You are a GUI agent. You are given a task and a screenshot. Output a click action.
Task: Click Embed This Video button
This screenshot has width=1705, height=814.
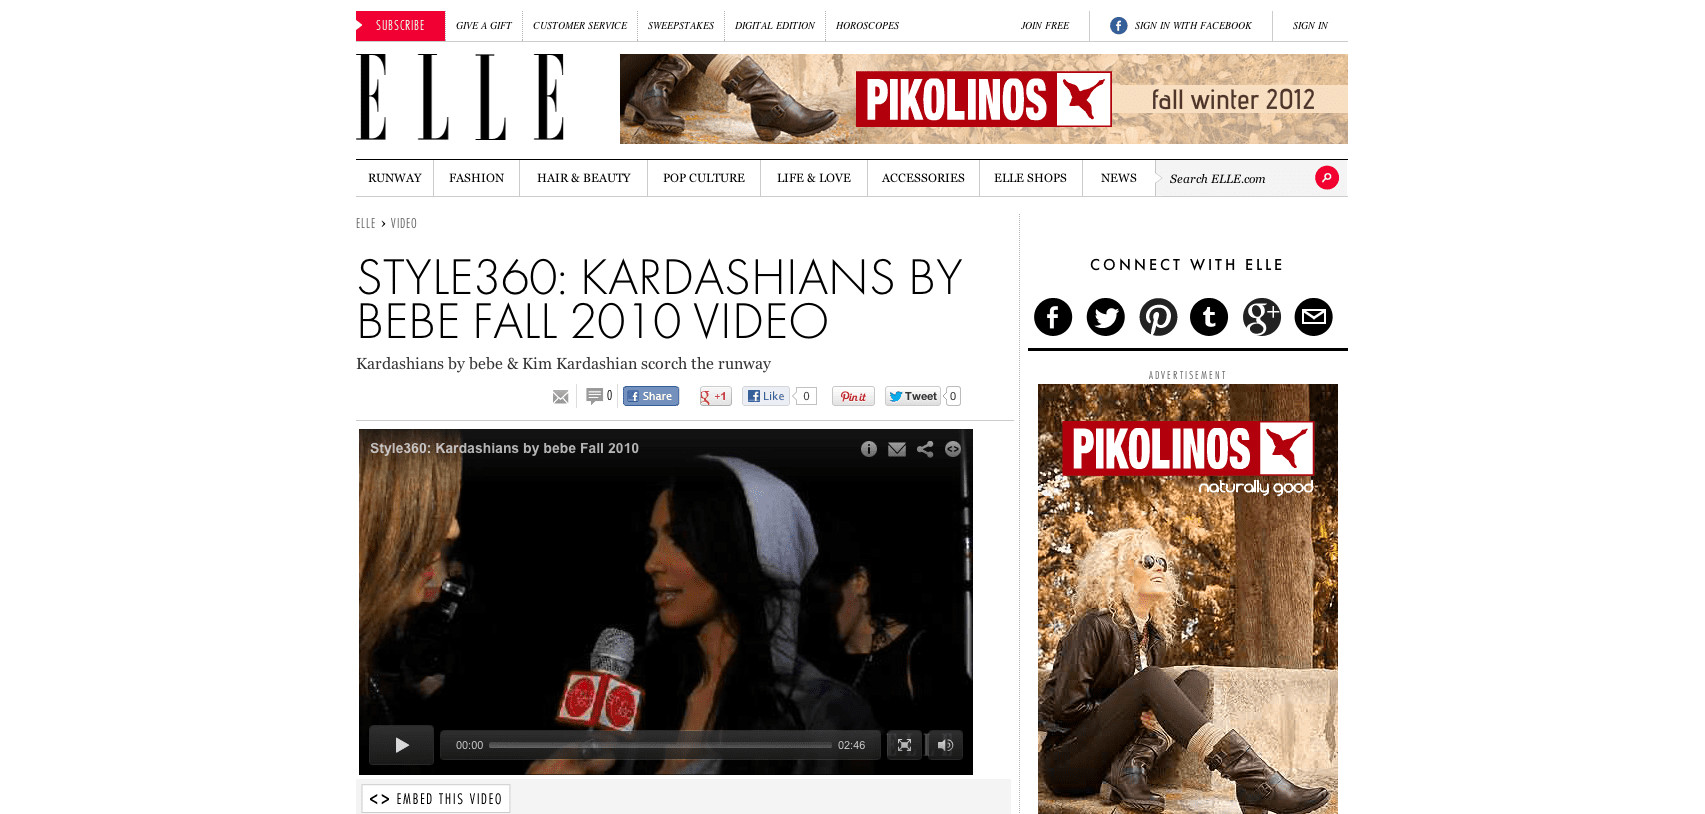click(x=436, y=799)
